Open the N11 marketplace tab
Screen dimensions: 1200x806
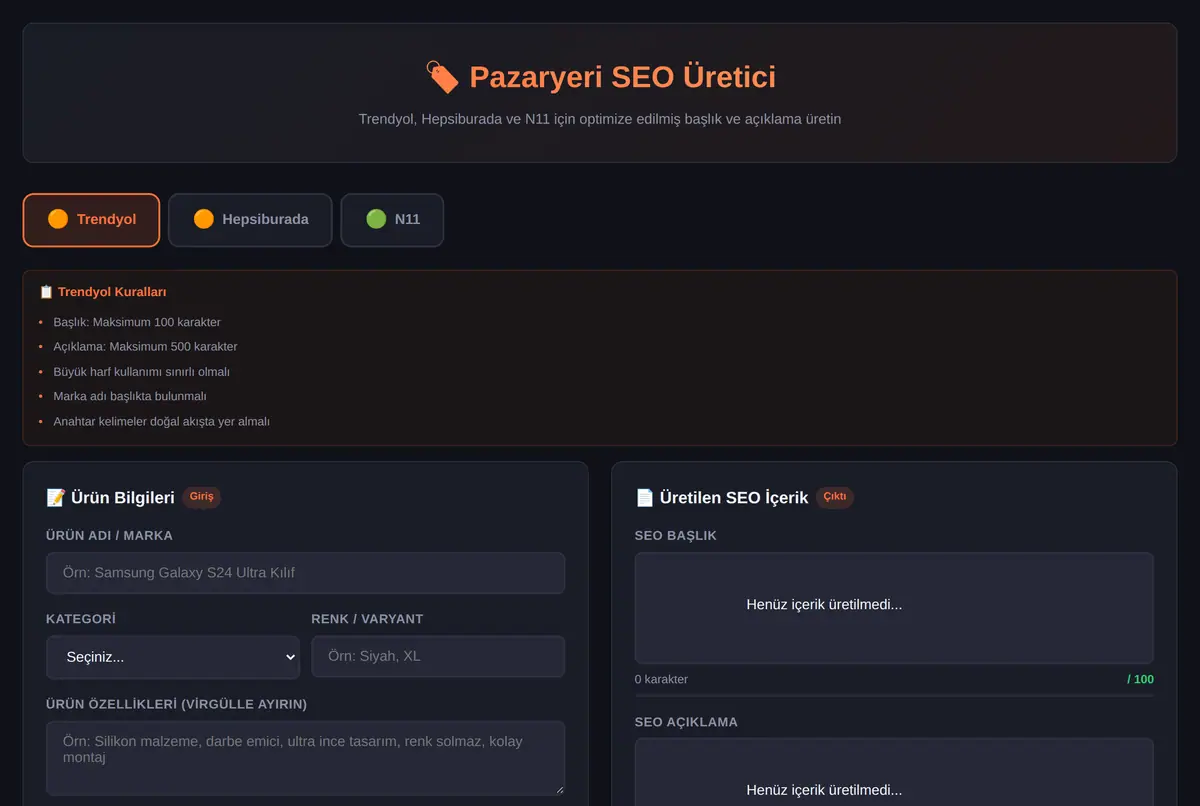(392, 220)
